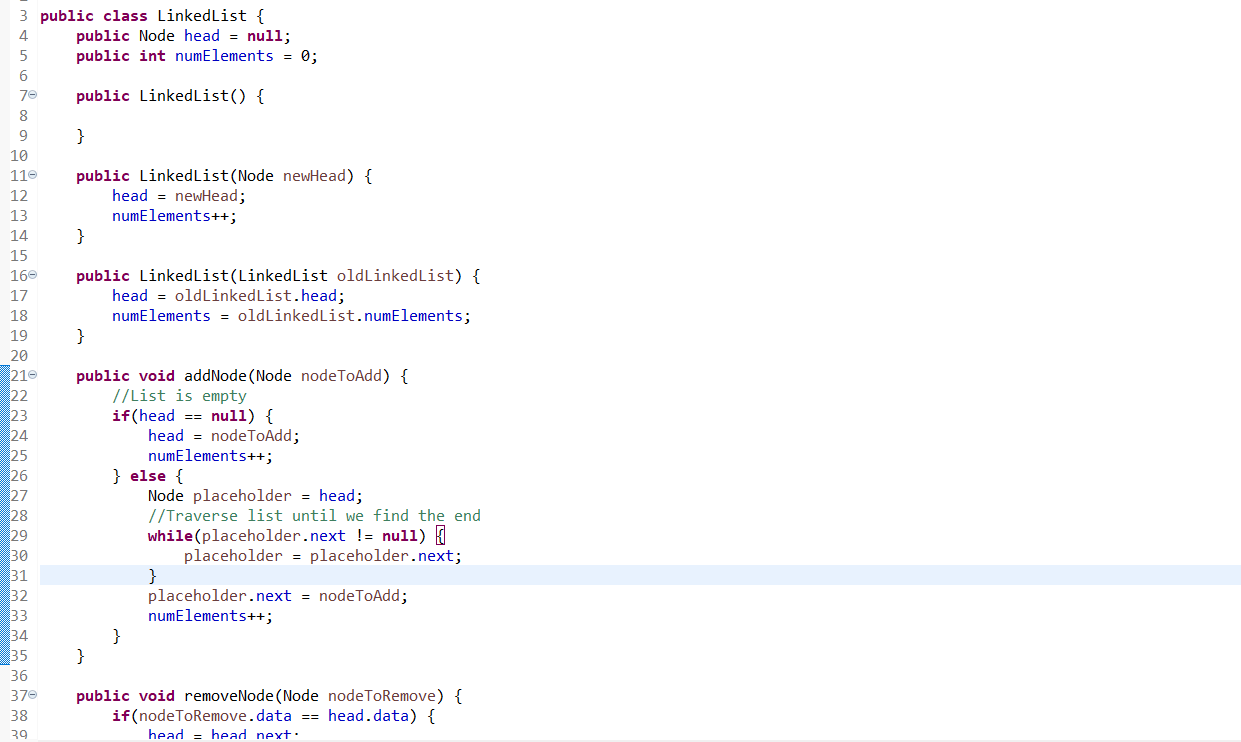Image resolution: width=1241 pixels, height=742 pixels.
Task: Click line number 10 in the gutter
Action: click(x=19, y=156)
